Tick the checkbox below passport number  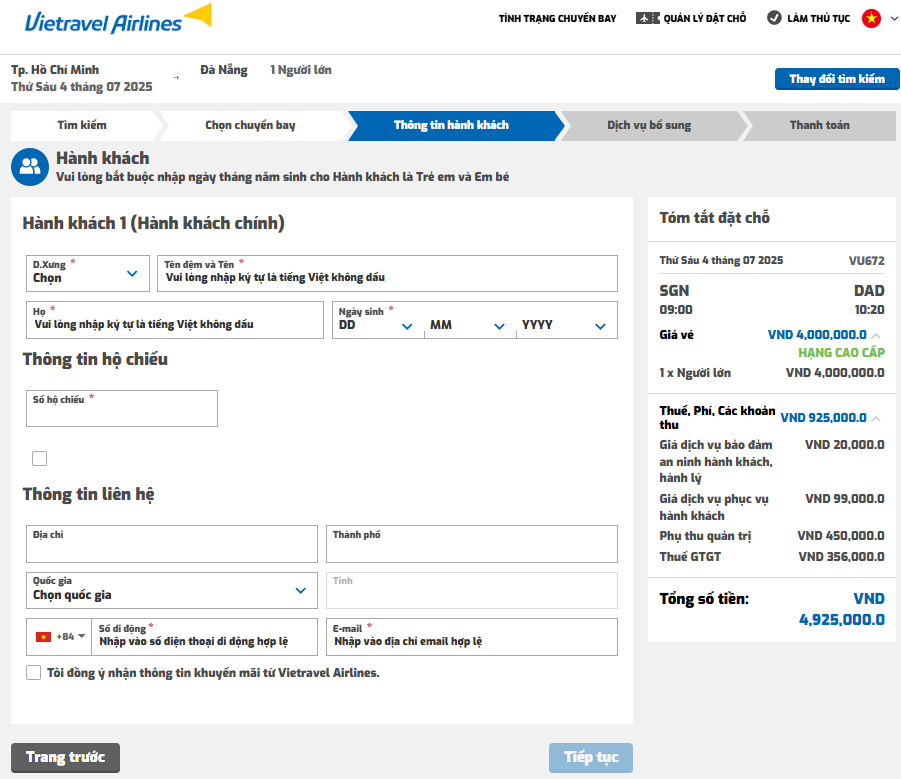[40, 458]
